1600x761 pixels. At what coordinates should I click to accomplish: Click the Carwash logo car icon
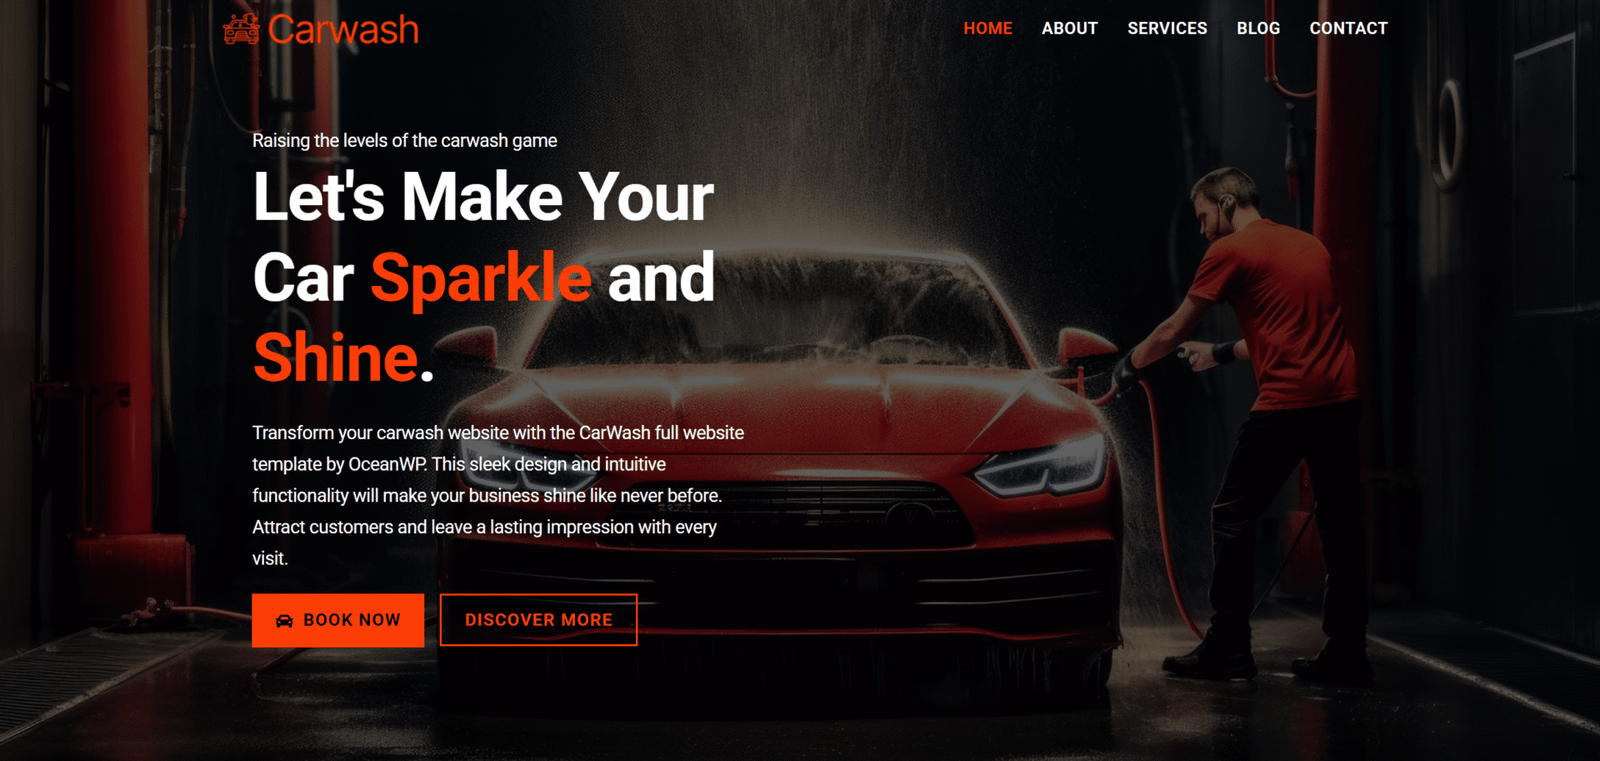241,29
